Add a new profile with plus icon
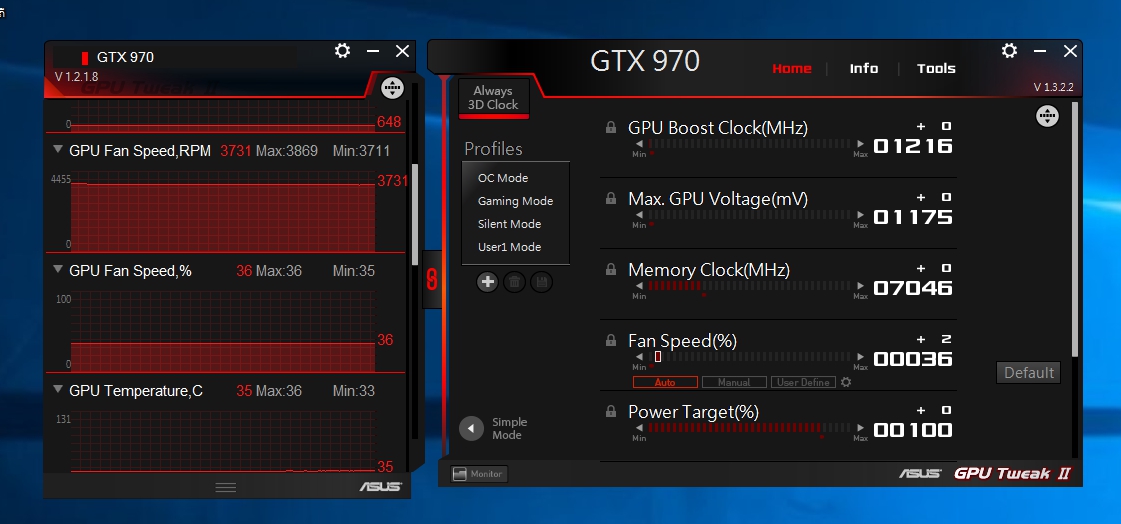This screenshot has width=1121, height=524. tap(488, 282)
